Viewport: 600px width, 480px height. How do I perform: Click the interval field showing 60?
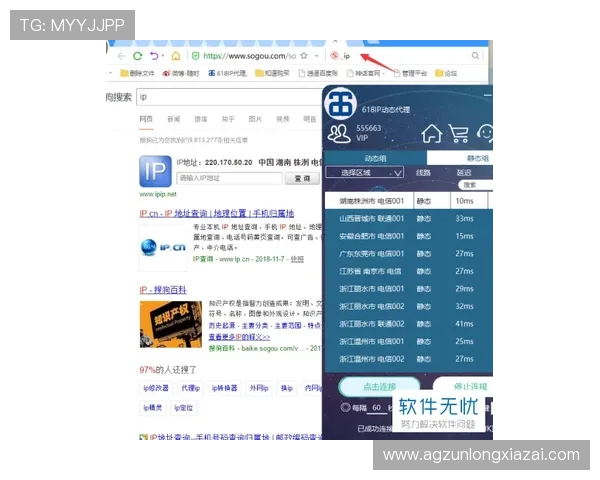[x=377, y=408]
